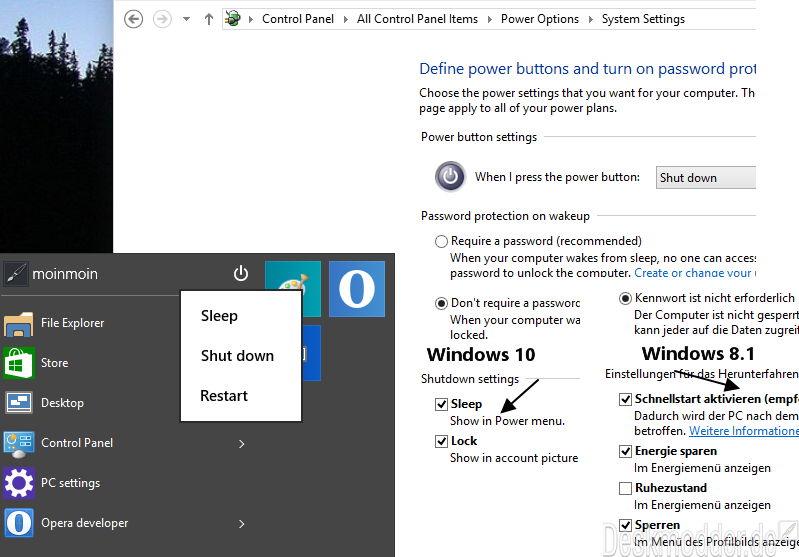The image size is (799, 557).
Task: Click the Control Panel icon in Start menu
Action: pos(19,443)
